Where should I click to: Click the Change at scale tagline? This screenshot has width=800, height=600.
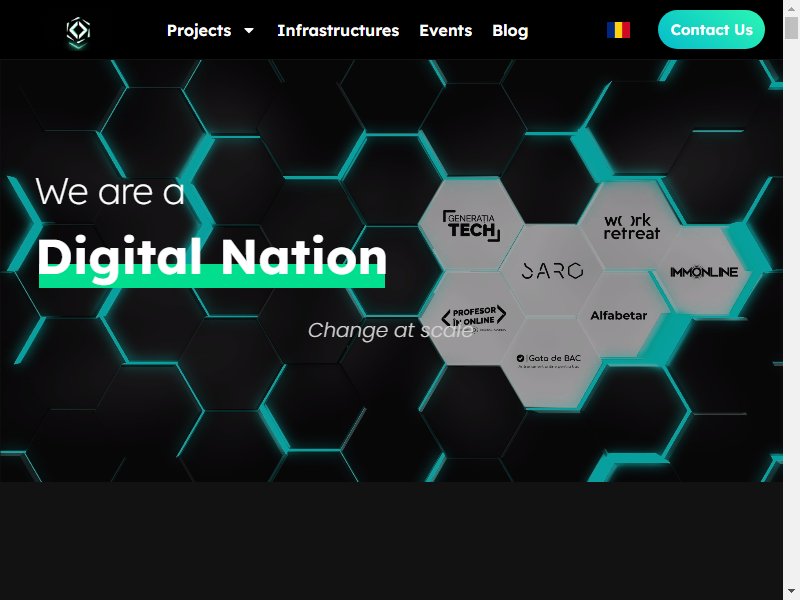pyautogui.click(x=391, y=331)
